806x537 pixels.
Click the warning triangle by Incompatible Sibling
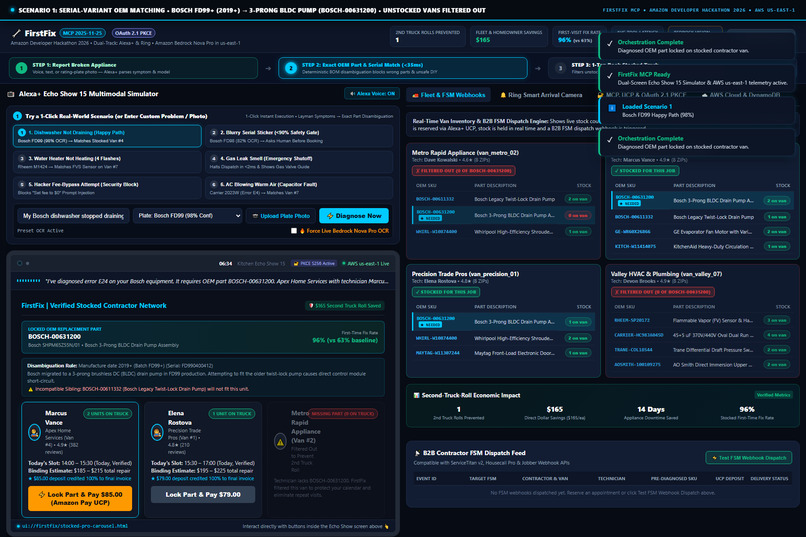click(x=30, y=390)
